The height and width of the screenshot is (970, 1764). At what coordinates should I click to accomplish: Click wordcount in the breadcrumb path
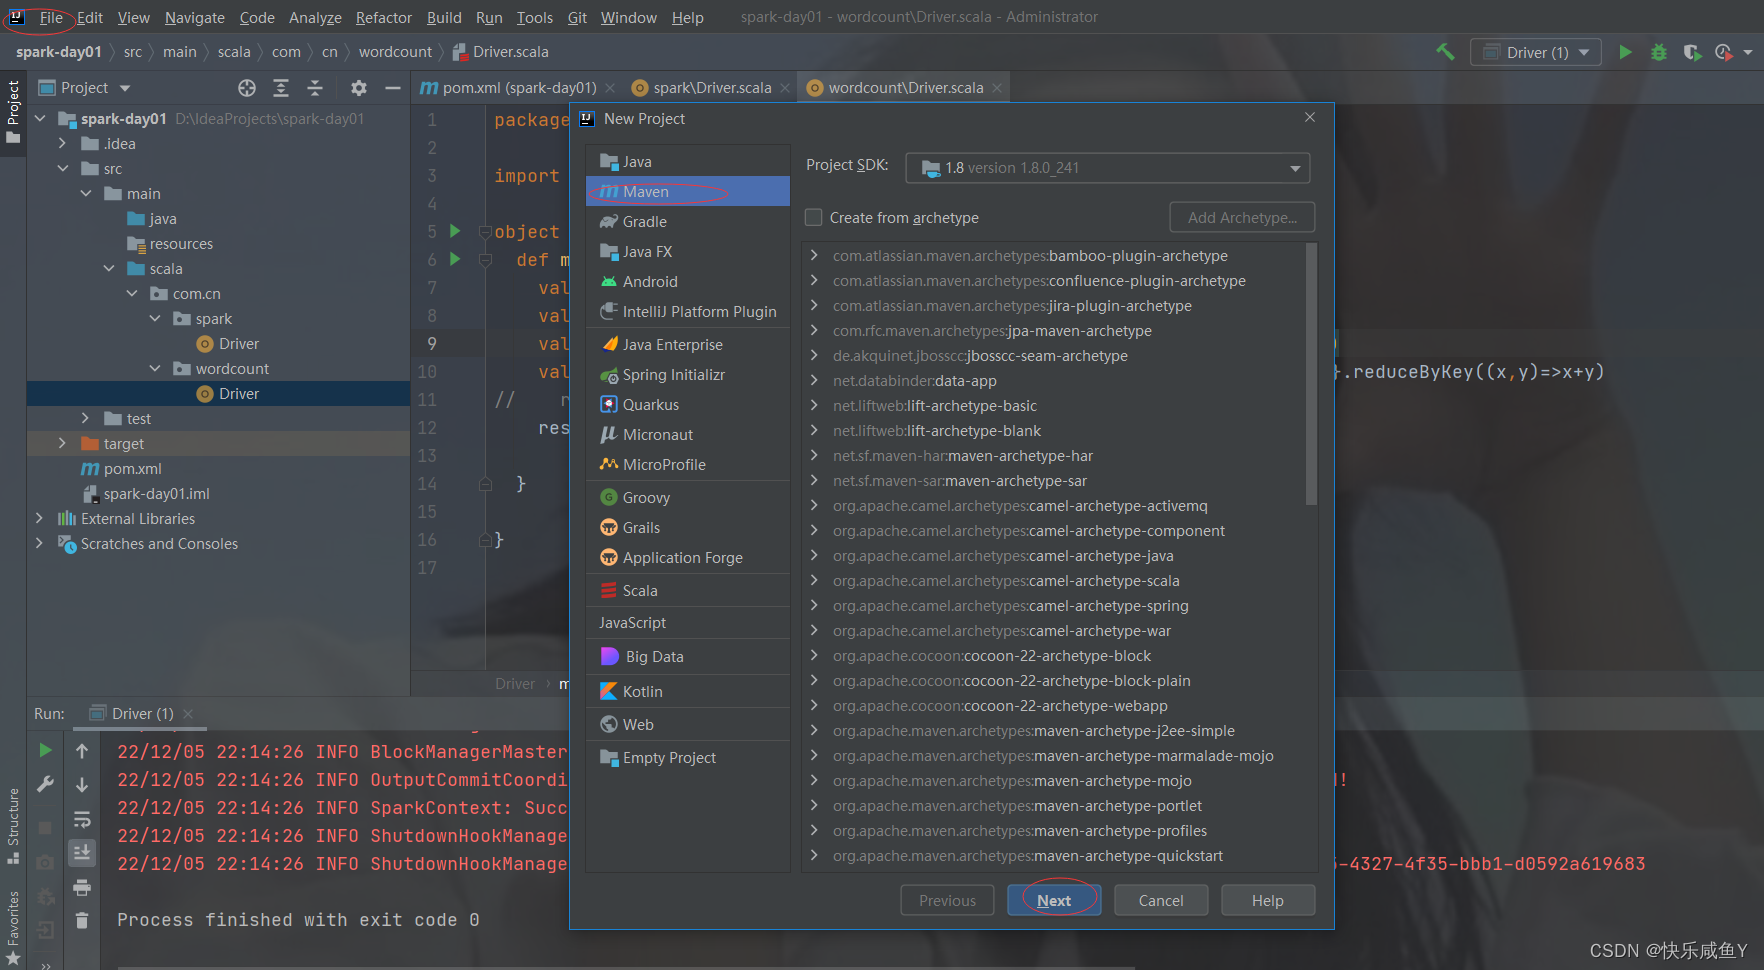pyautogui.click(x=395, y=52)
